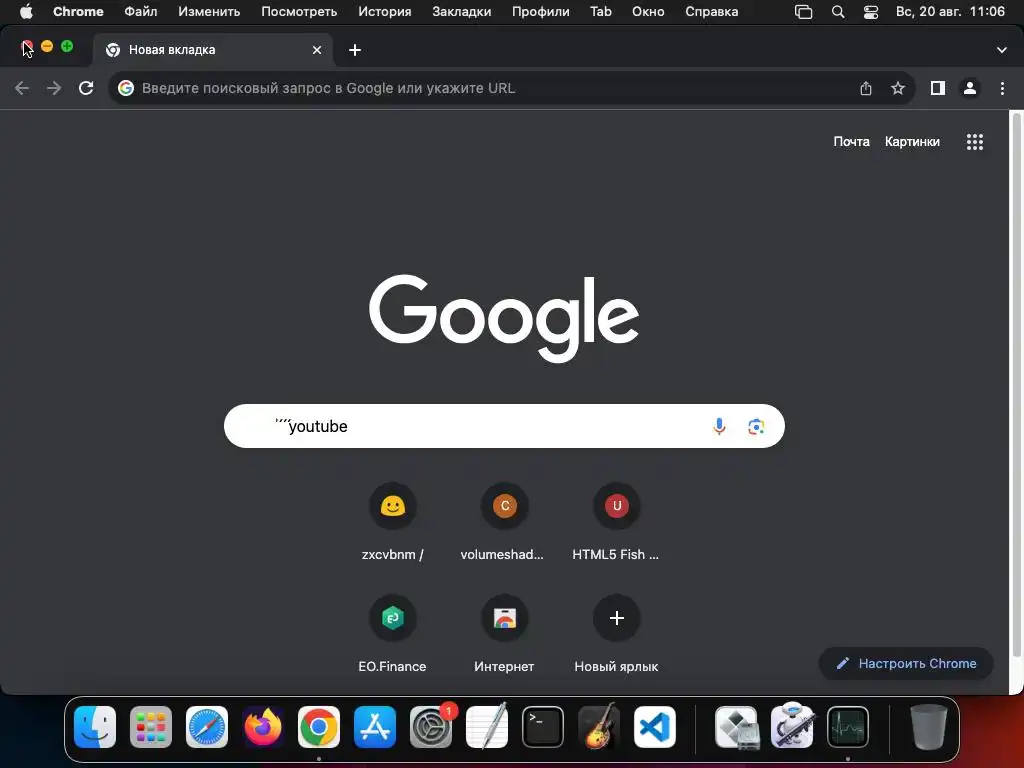Open the Trash in the Dock
1024x768 pixels.
(929, 727)
